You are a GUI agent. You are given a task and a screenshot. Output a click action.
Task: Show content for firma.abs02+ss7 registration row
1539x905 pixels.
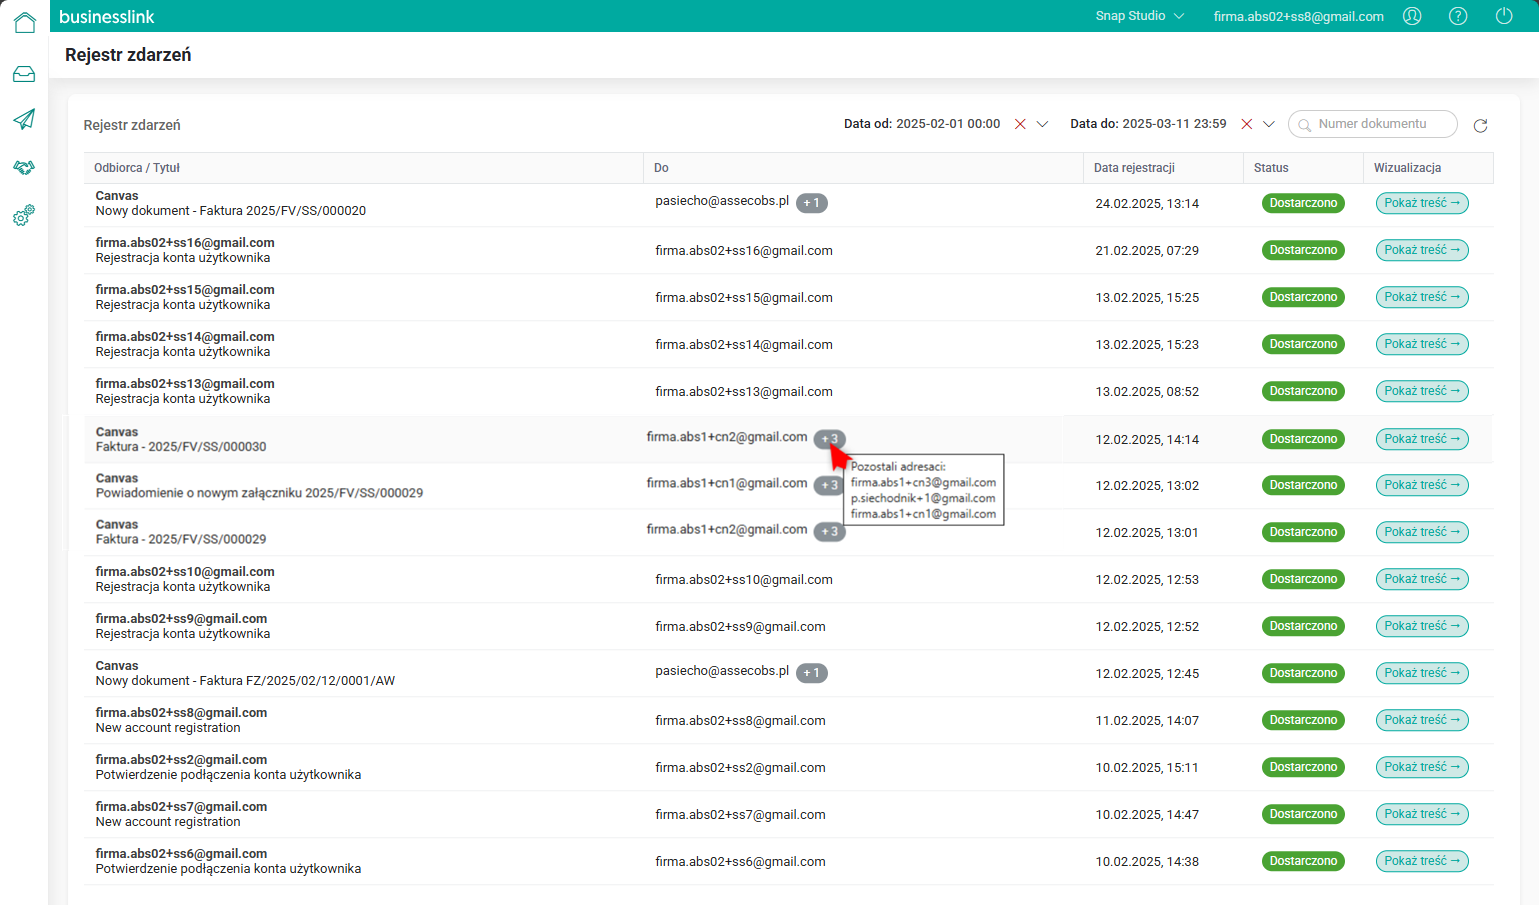pyautogui.click(x=1422, y=814)
